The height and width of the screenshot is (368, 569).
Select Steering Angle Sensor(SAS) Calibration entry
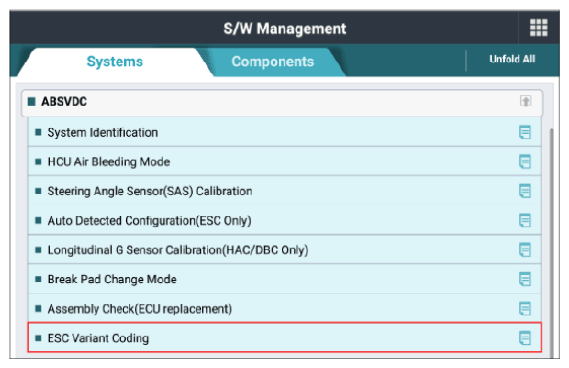click(284, 191)
